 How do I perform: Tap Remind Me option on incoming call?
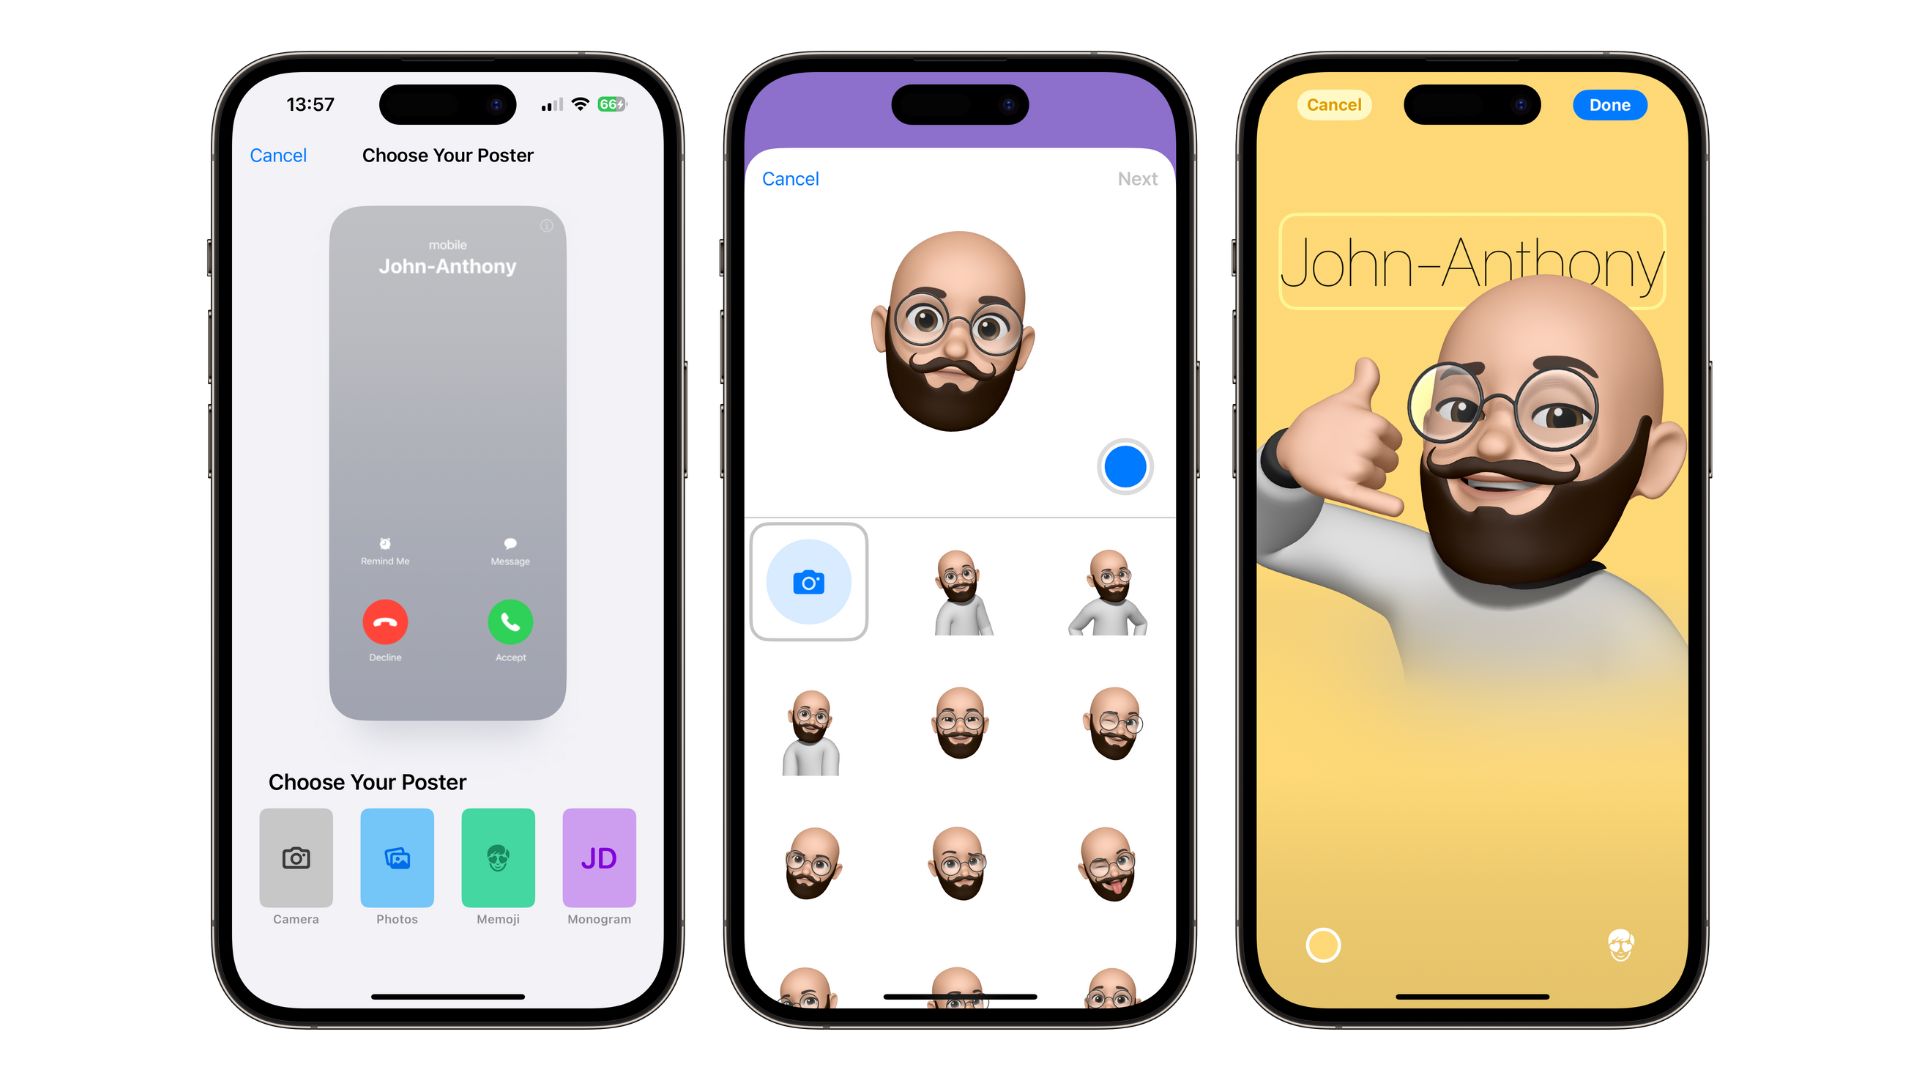pyautogui.click(x=385, y=553)
